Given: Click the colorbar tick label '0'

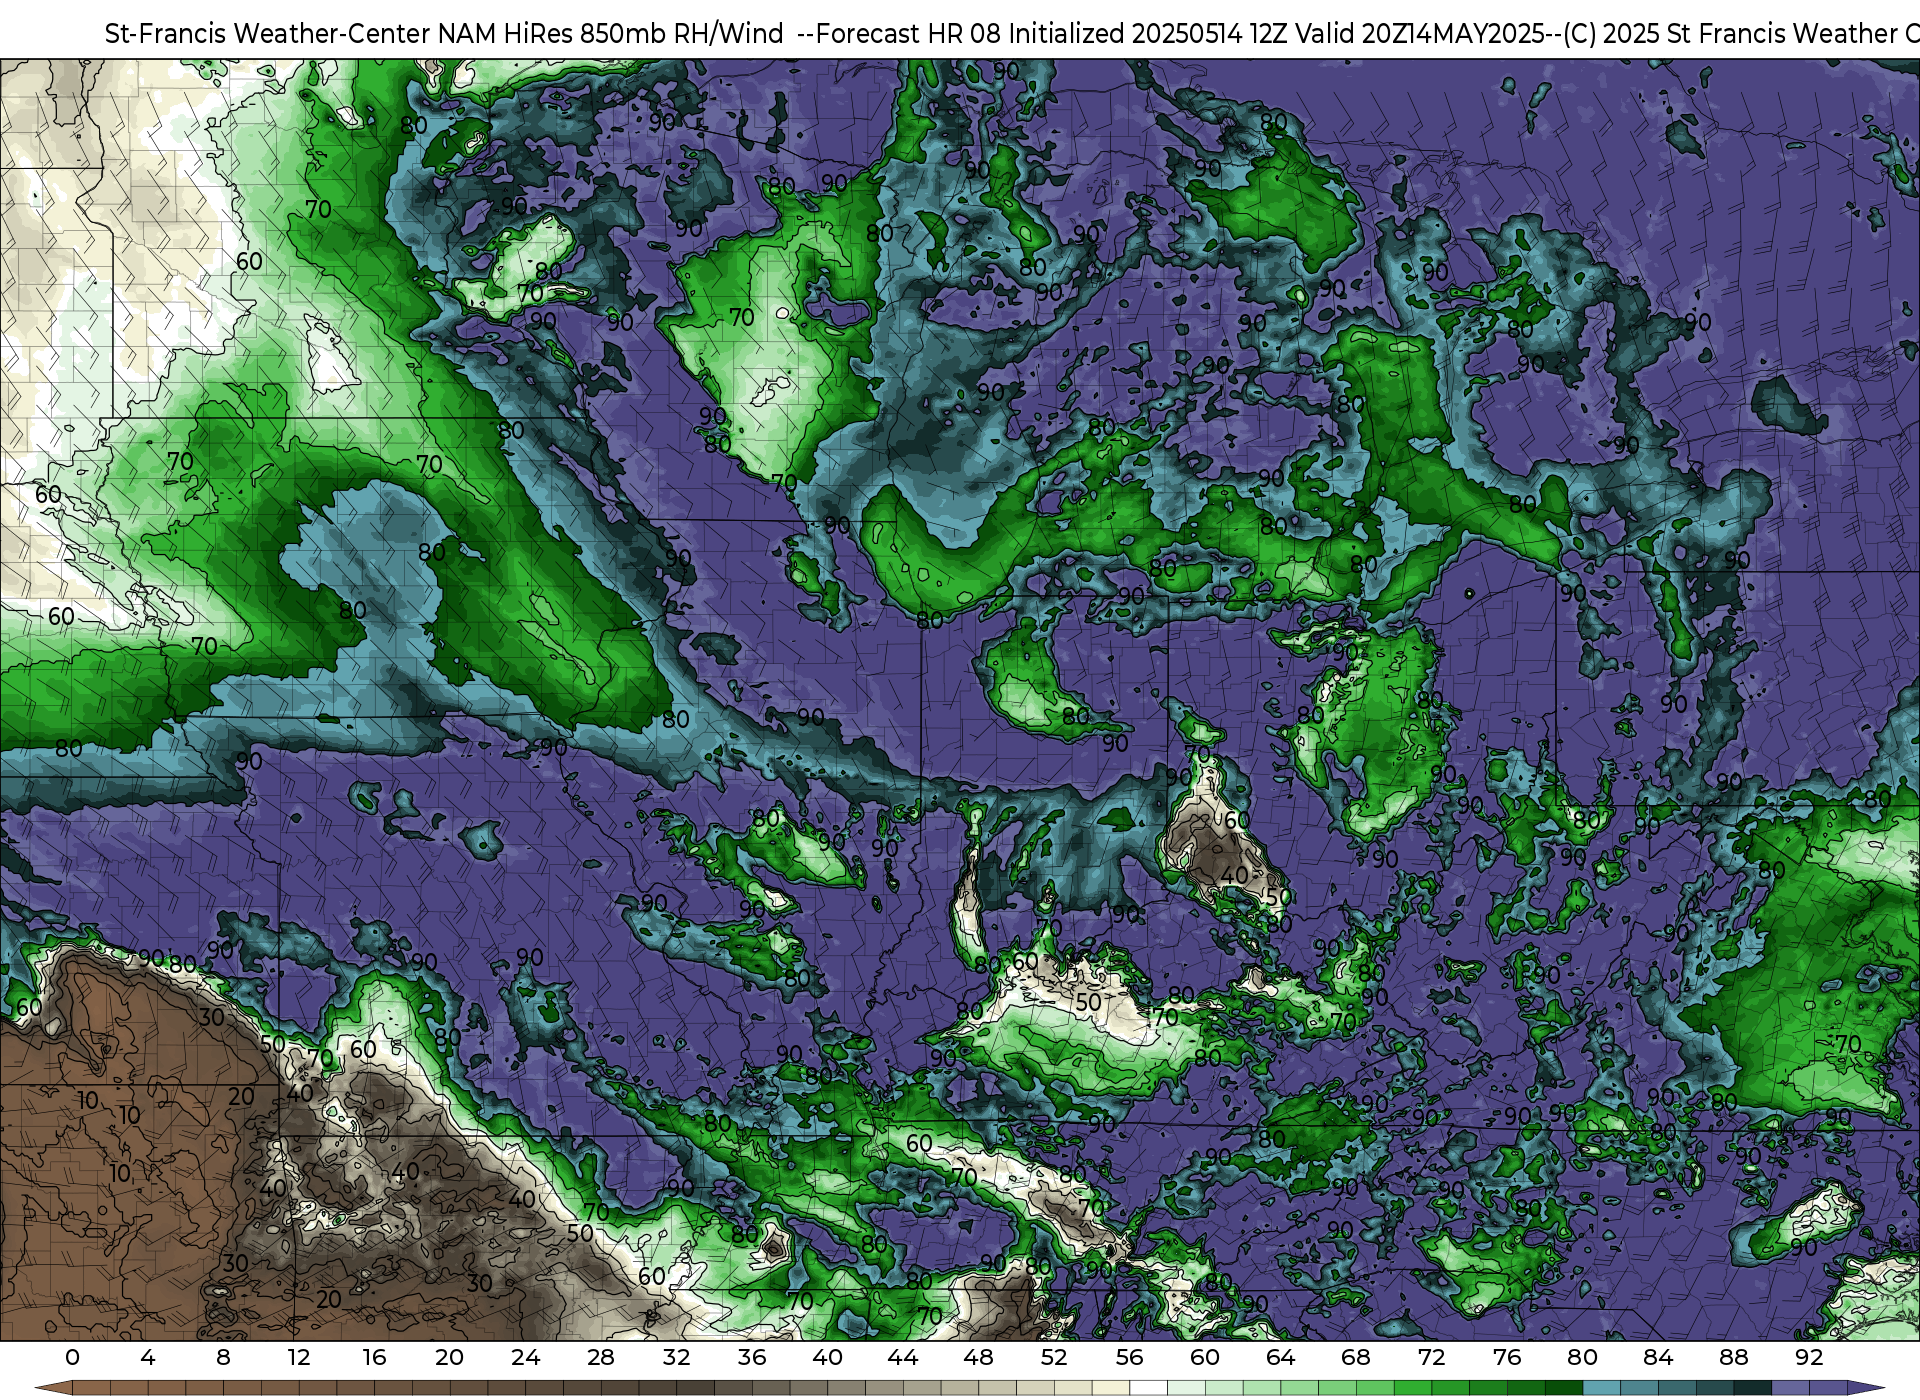Looking at the screenshot, I should coord(72,1357).
